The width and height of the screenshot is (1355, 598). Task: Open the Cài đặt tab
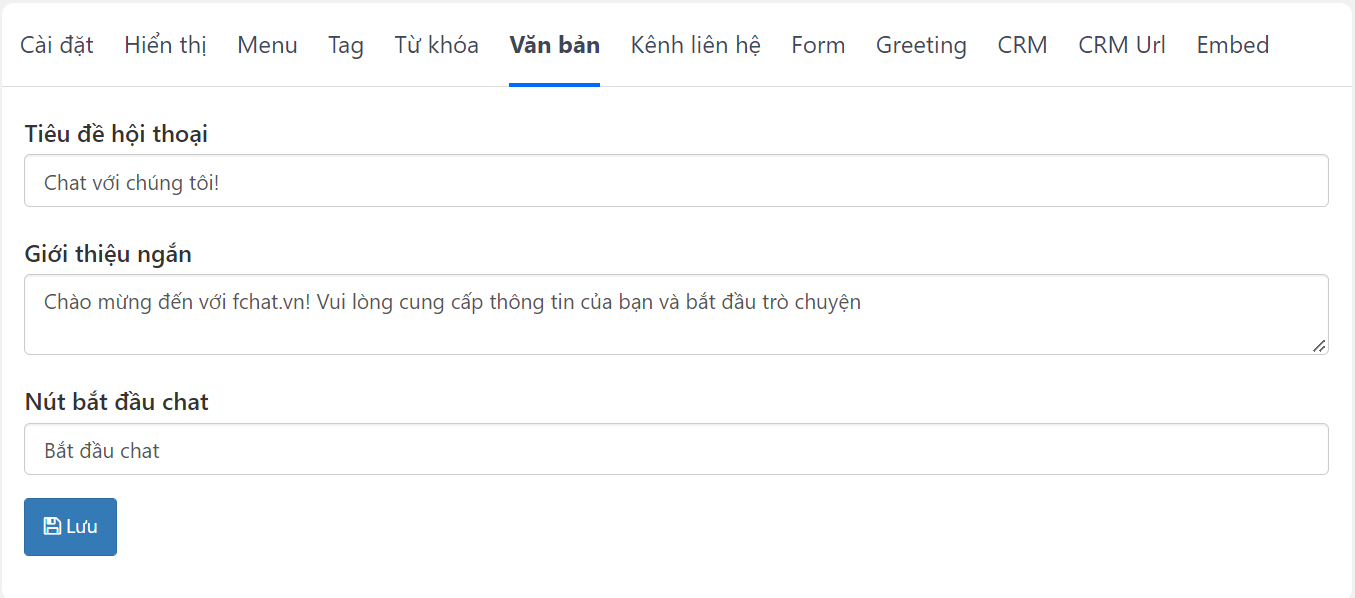point(57,45)
